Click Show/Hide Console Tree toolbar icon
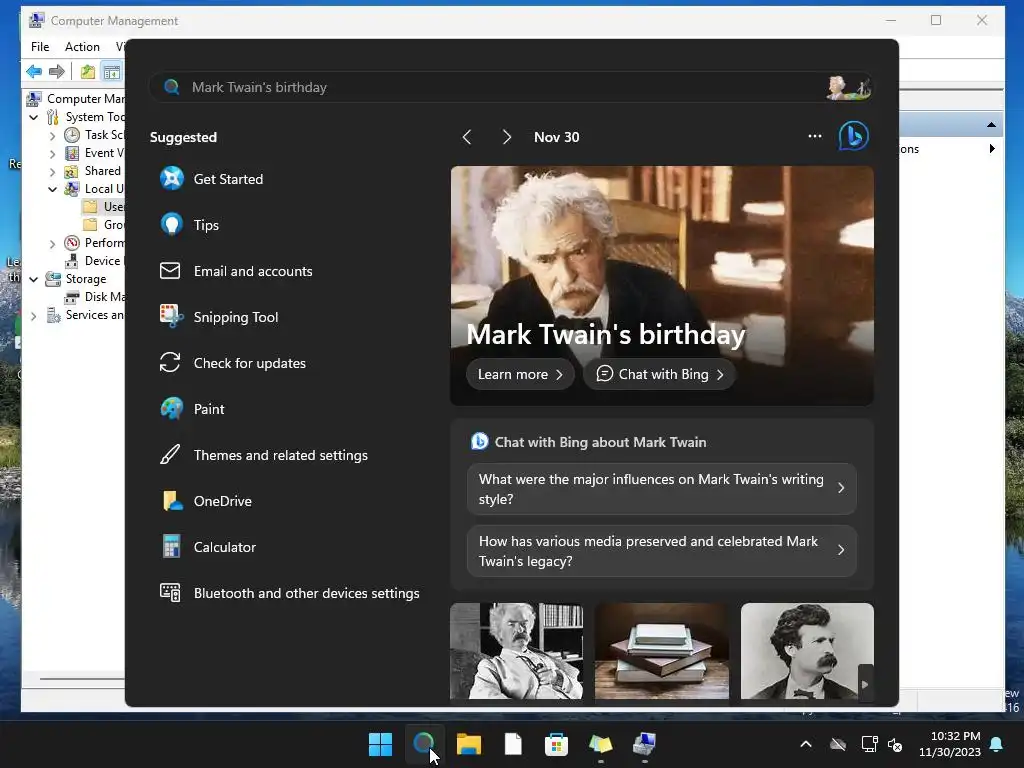The image size is (1024, 768). (x=112, y=72)
